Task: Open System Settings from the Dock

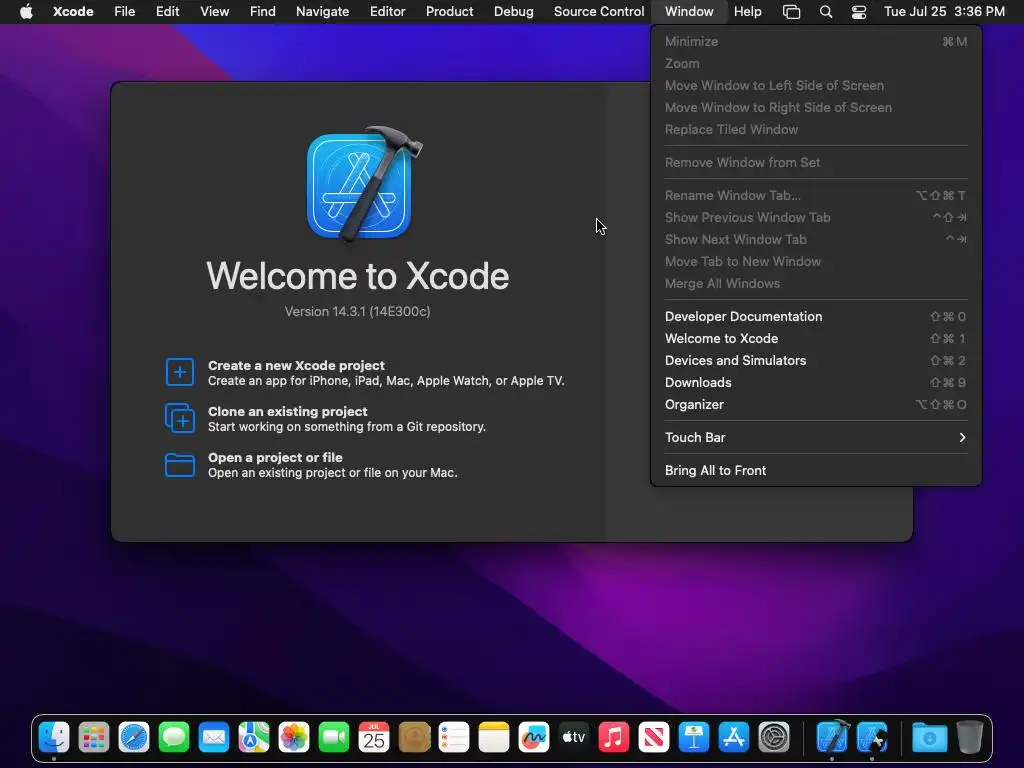Action: [x=774, y=738]
